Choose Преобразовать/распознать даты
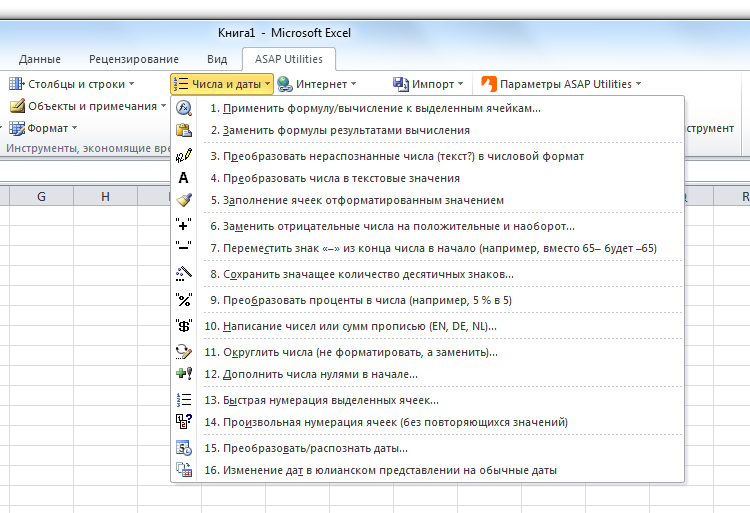This screenshot has height=513, width=750. click(x=429, y=448)
